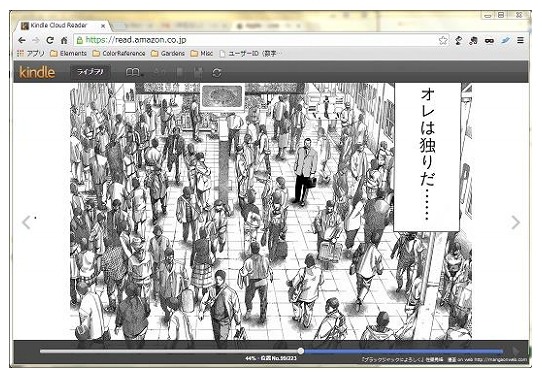Click the 44% location text in footer
This screenshot has height=379, width=542.
click(271, 358)
